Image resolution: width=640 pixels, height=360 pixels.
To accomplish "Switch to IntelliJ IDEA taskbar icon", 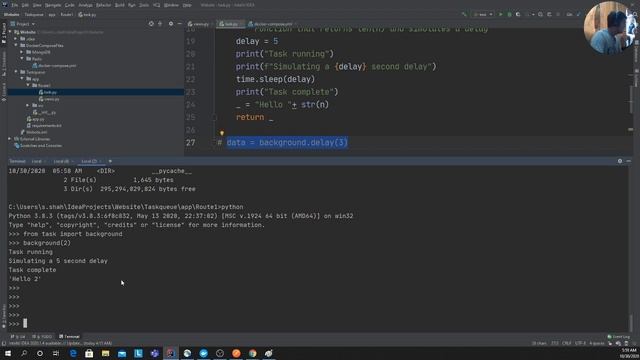I will (x=171, y=353).
